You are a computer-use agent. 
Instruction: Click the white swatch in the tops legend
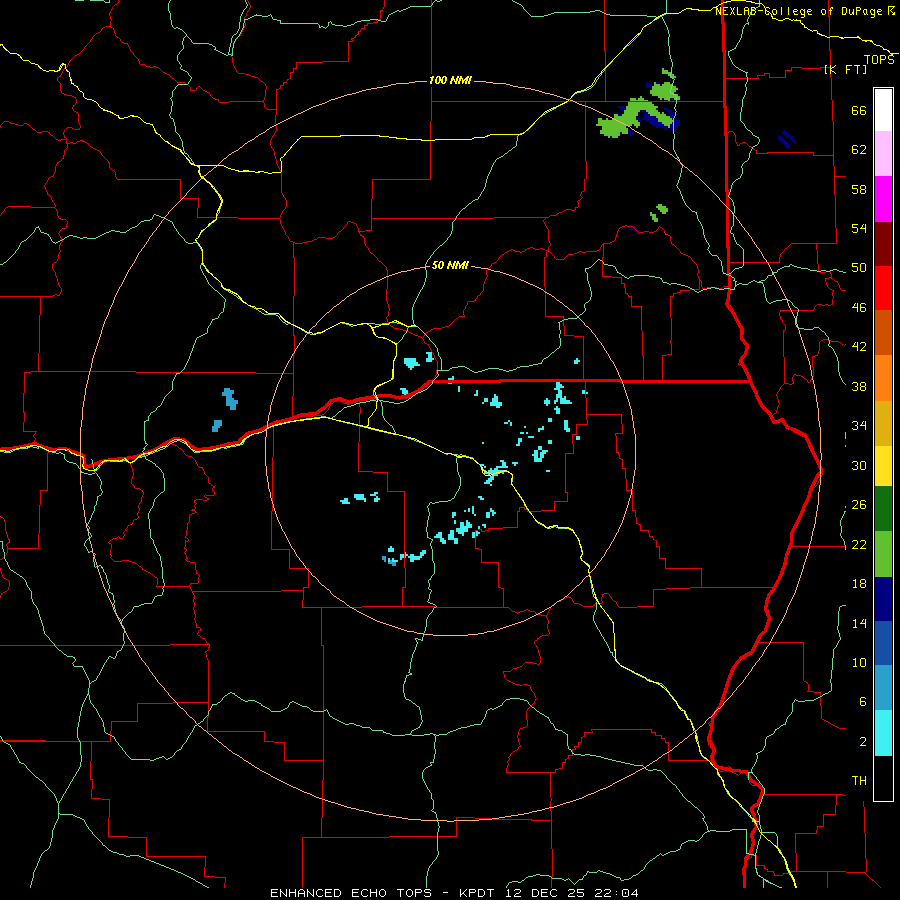click(x=883, y=110)
